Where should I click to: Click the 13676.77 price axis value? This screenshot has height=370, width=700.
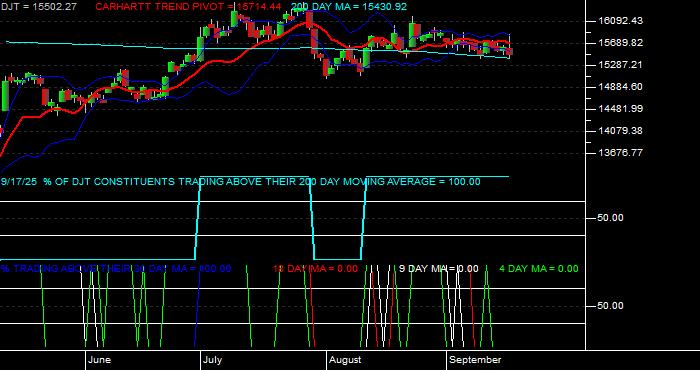pos(621,153)
